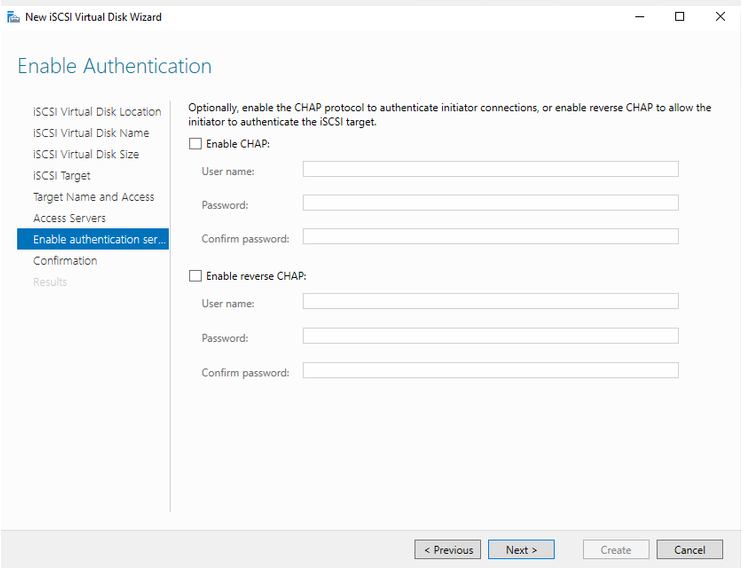Click the CHAP Password field
Image resolution: width=743 pixels, height=570 pixels.
(x=490, y=203)
